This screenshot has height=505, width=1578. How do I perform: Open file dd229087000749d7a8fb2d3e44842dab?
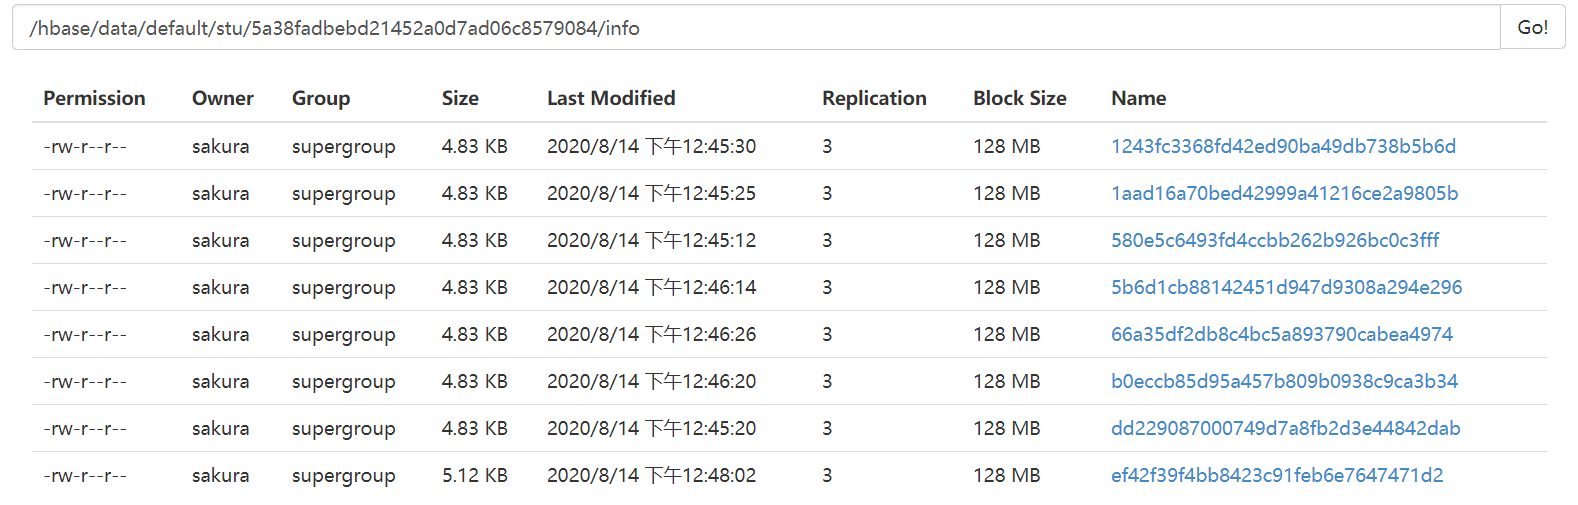pyautogui.click(x=1285, y=428)
